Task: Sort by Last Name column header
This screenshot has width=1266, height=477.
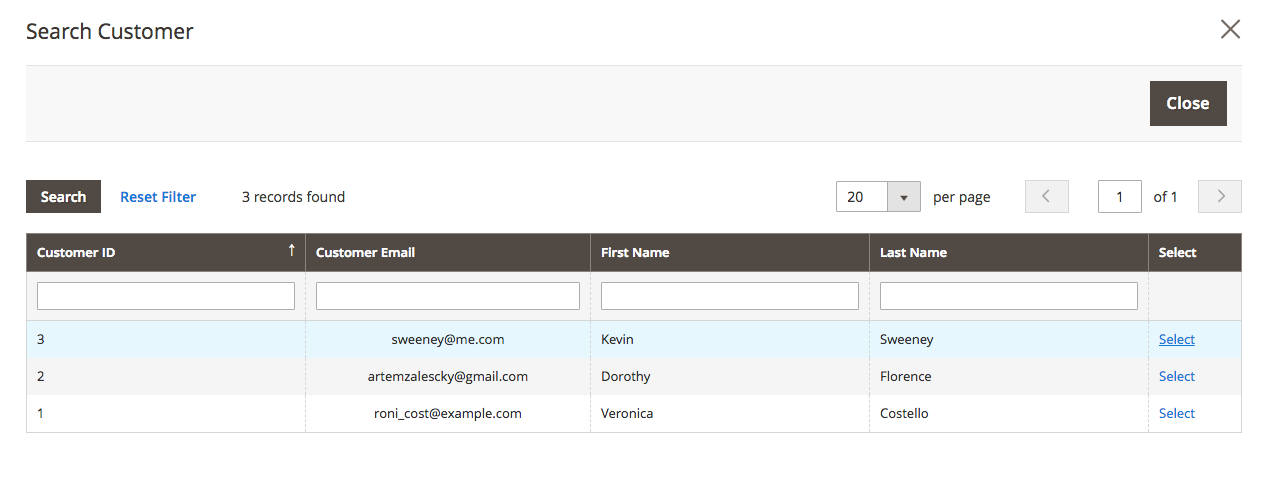Action: (x=1009, y=252)
